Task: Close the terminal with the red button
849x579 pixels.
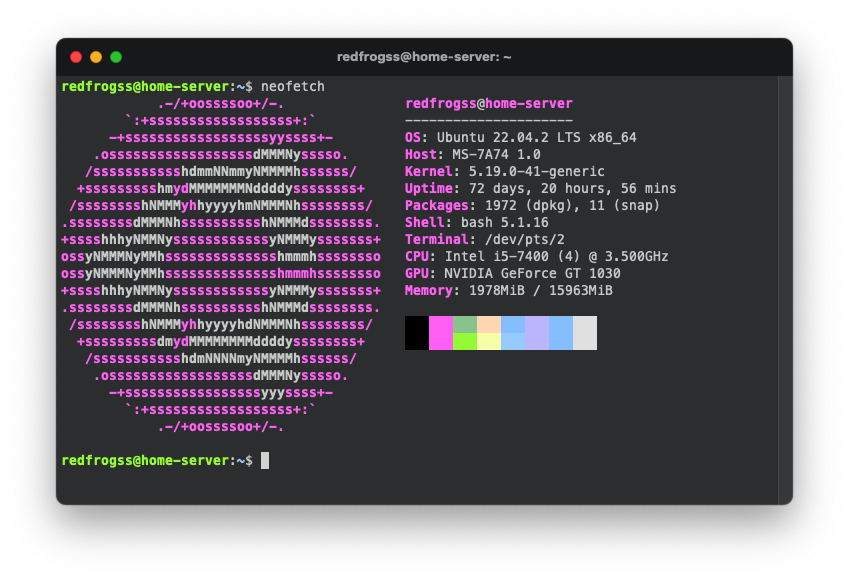Action: tap(76, 57)
